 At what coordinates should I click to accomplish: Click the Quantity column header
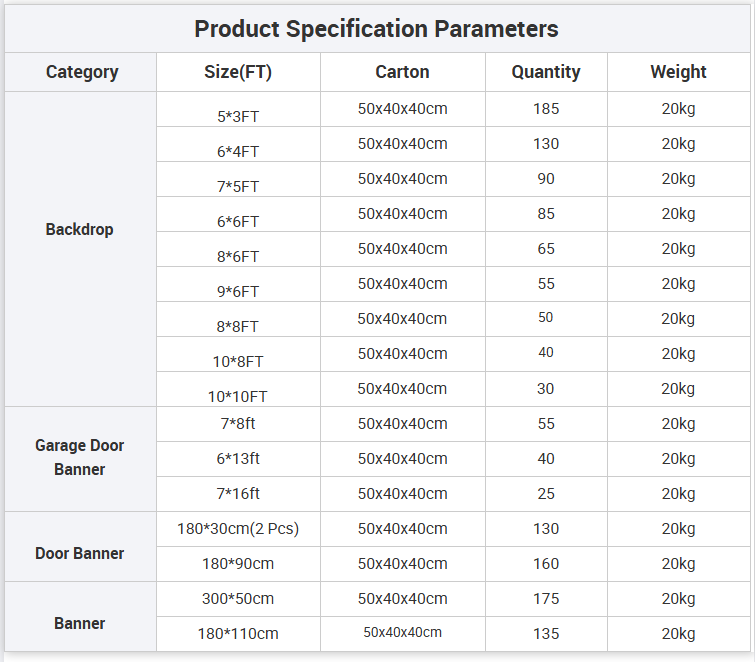coord(546,72)
